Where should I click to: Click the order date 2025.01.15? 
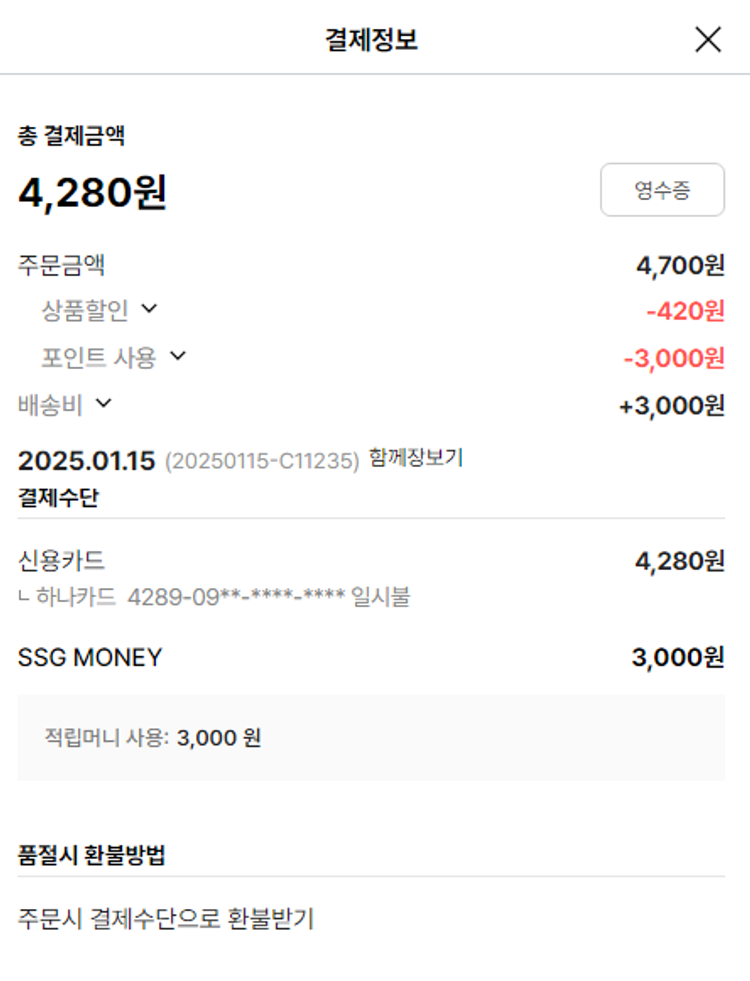[87, 461]
